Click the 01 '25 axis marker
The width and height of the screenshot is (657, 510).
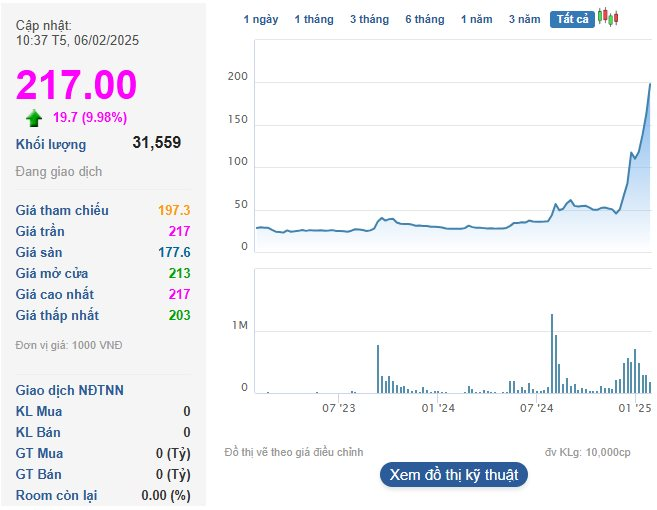pos(635,408)
